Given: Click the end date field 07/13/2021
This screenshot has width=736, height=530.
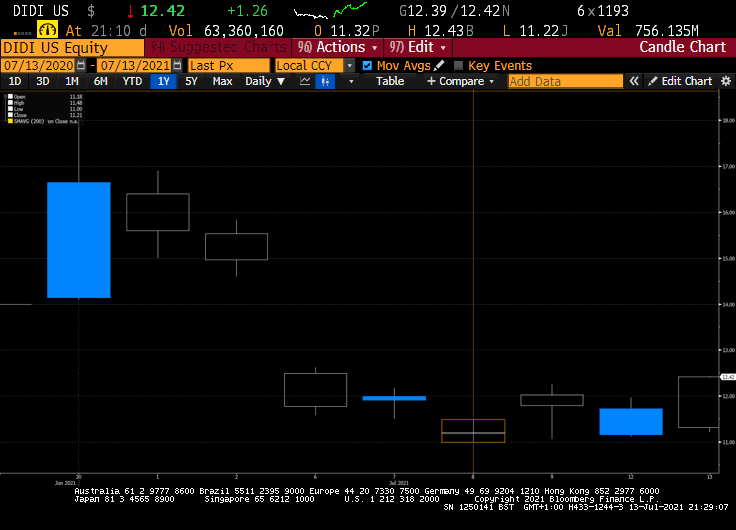Looking at the screenshot, I should [135, 65].
